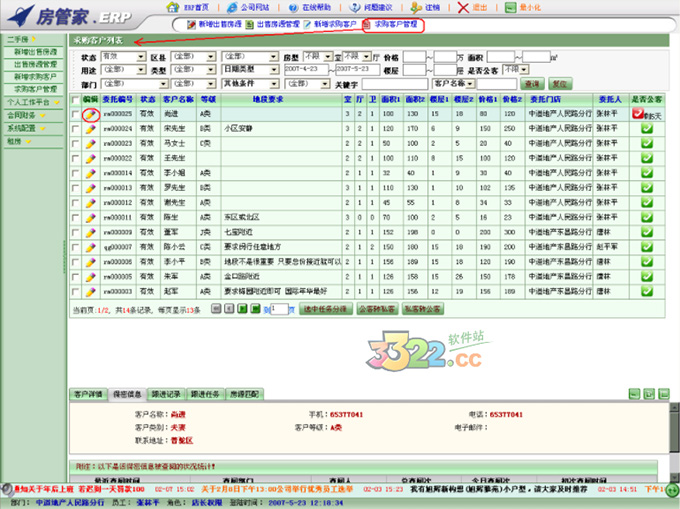Click the edit pencil for customer xw000025
The height and width of the screenshot is (509, 680).
click(x=90, y=115)
